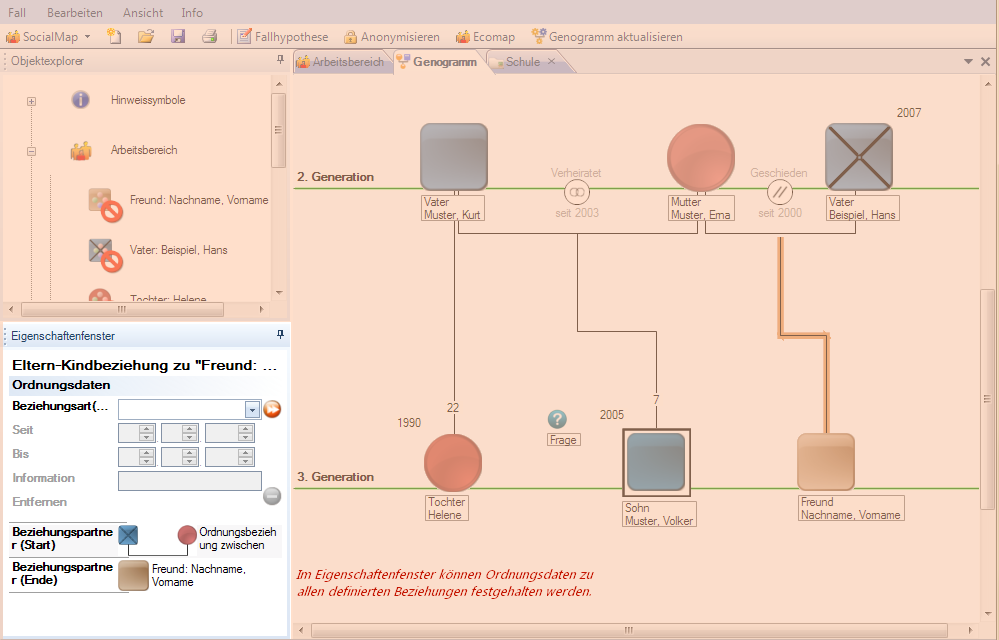999x640 pixels.
Task: Select Vater: Beispiel, Hans in Objektexplorer
Action: 178,250
